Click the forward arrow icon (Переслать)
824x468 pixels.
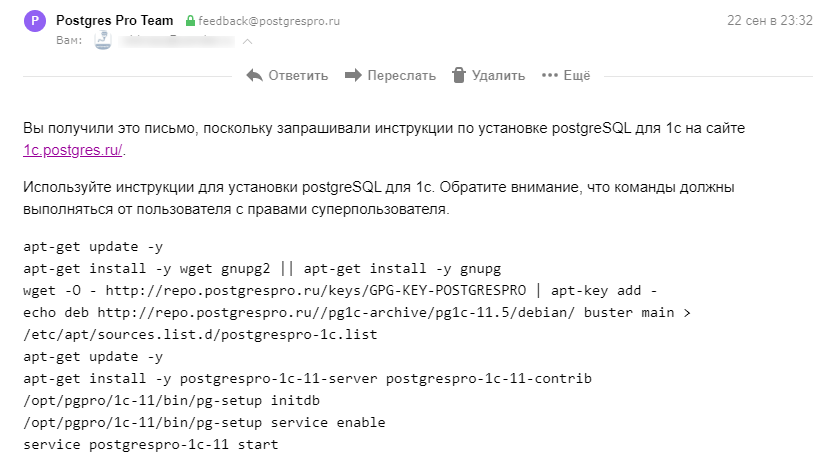(352, 75)
